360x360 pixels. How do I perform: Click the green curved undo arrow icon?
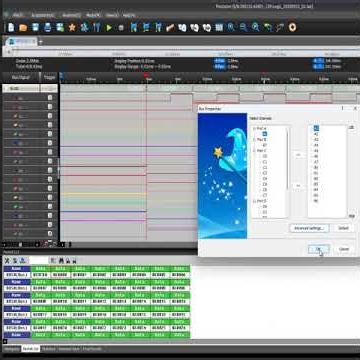click(268, 27)
